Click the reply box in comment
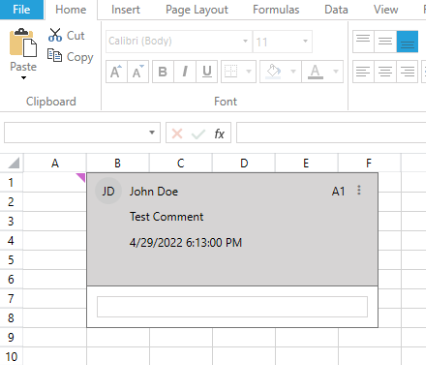Image resolution: width=426 pixels, height=365 pixels. click(x=232, y=307)
